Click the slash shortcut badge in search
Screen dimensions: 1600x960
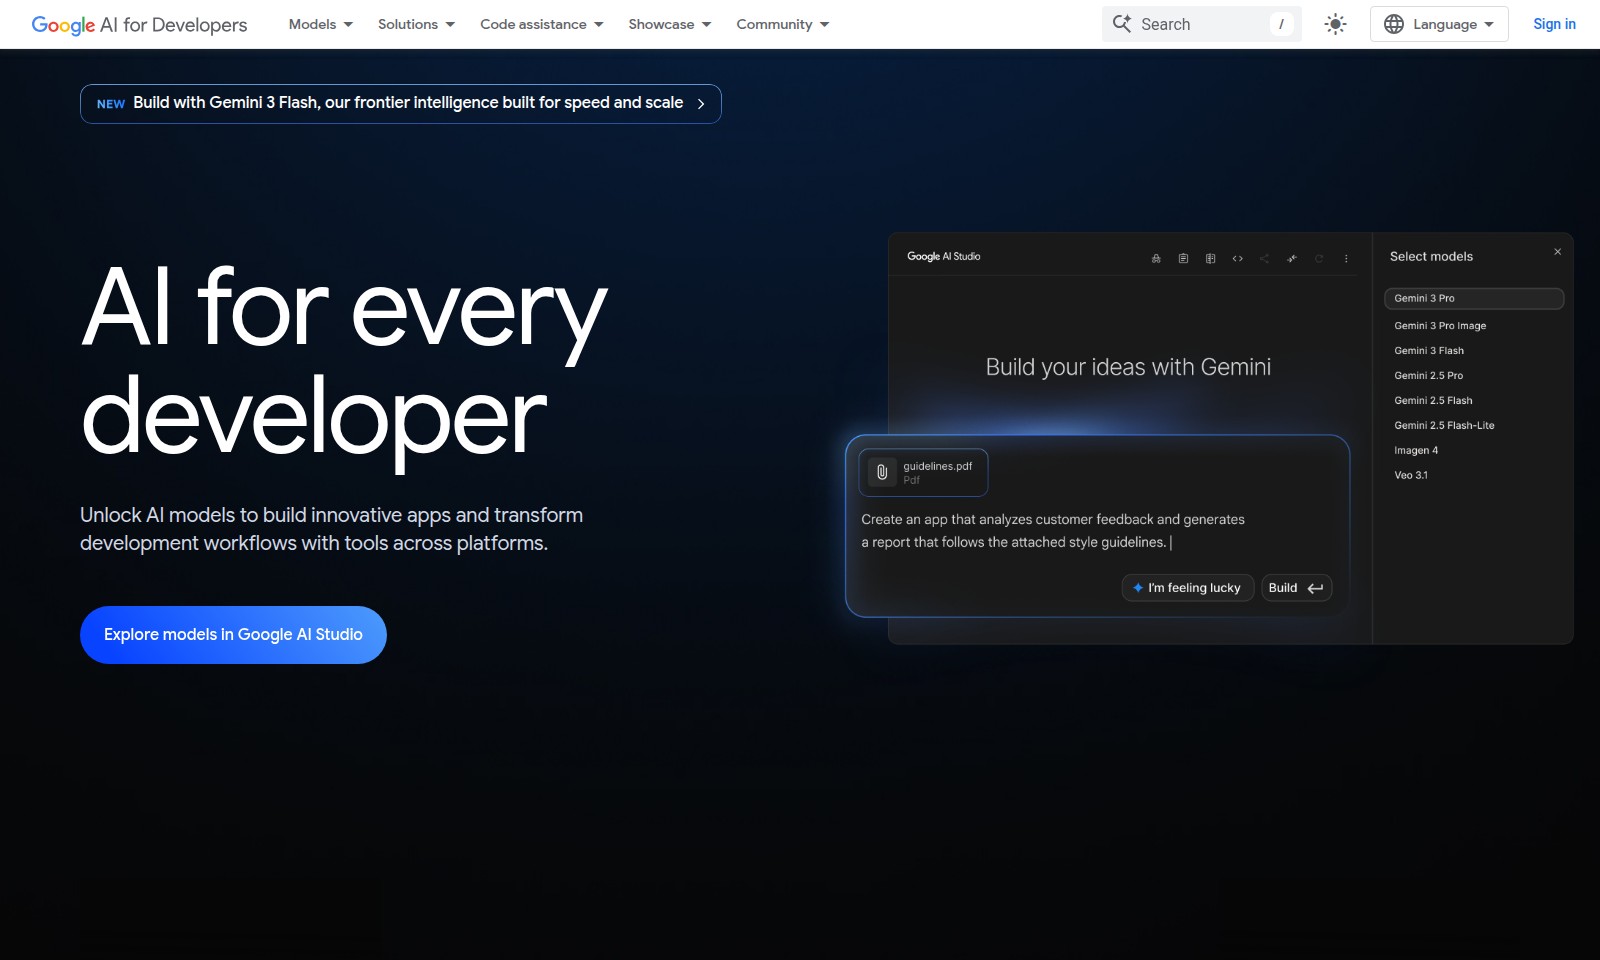coord(1281,24)
